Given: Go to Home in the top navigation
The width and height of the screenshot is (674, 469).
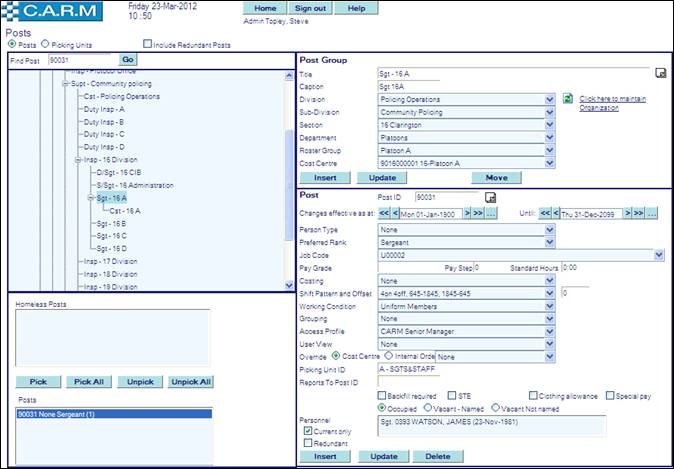Looking at the screenshot, I should (x=266, y=7).
